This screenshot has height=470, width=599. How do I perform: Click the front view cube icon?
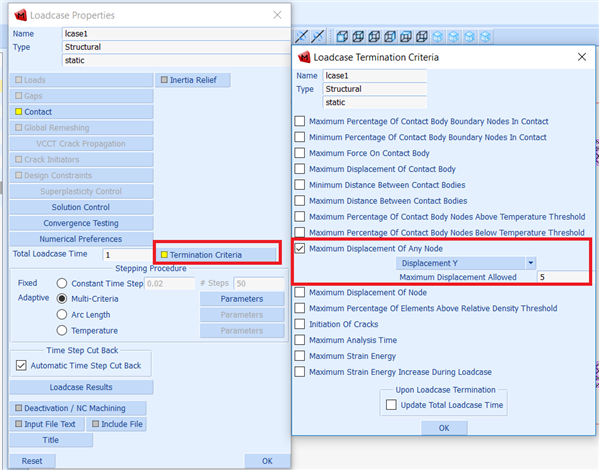tap(342, 37)
